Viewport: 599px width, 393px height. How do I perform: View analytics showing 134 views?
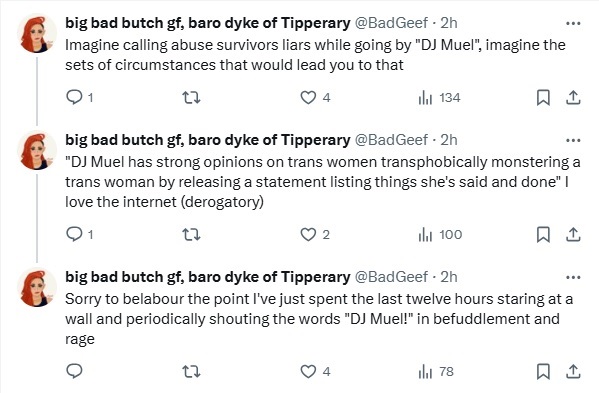[439, 98]
